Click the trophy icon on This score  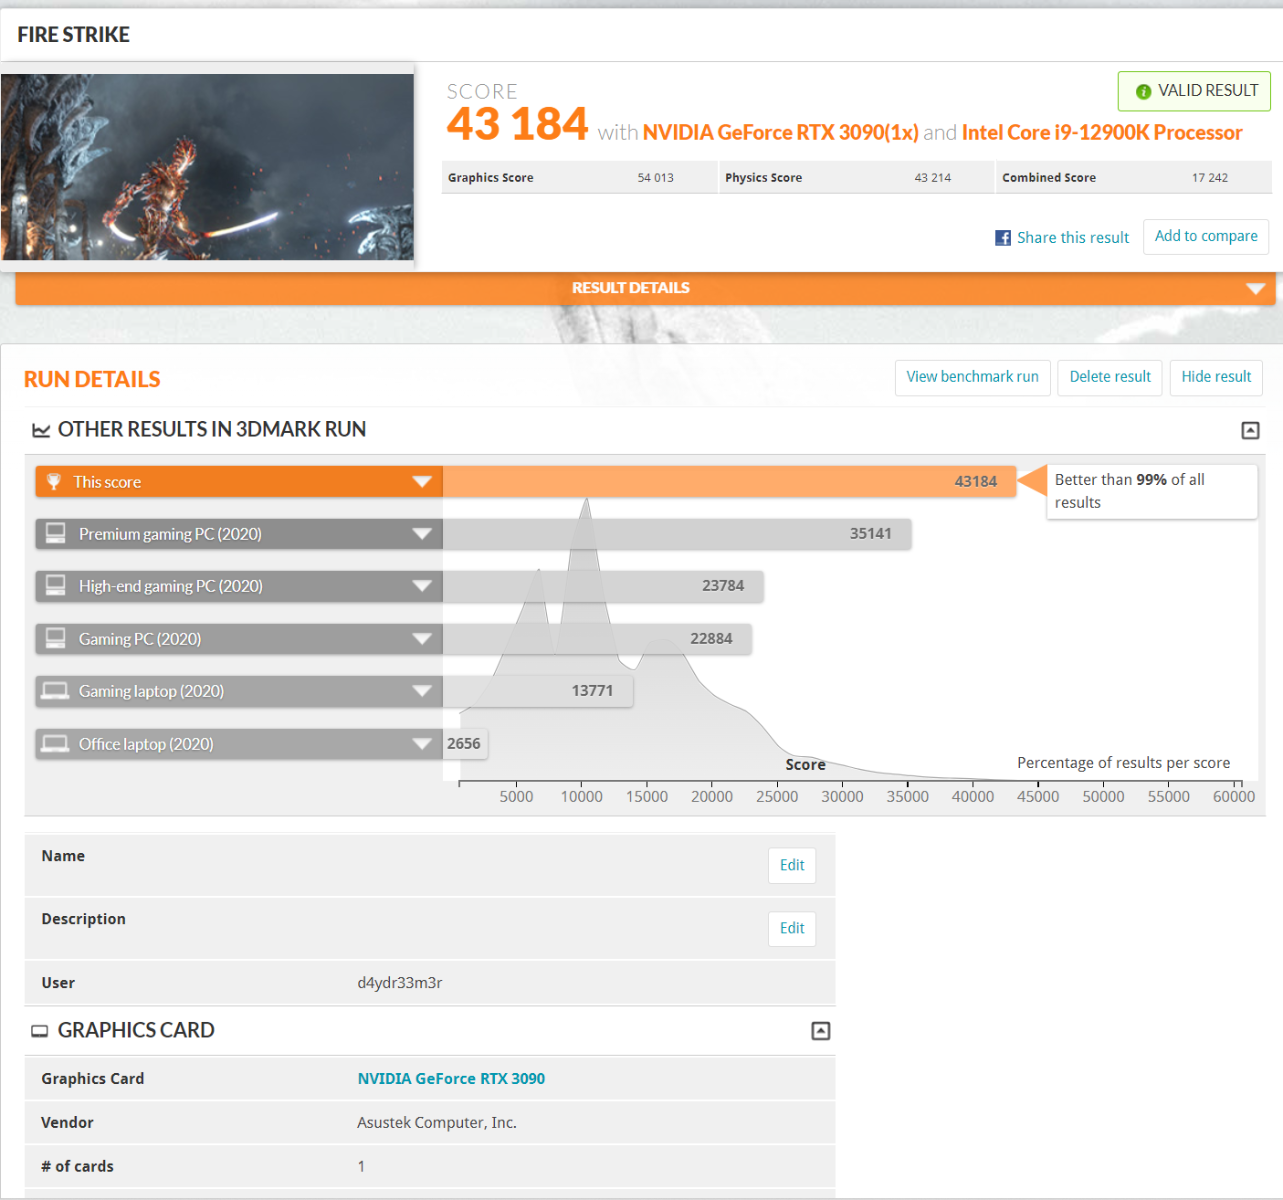[x=54, y=482]
